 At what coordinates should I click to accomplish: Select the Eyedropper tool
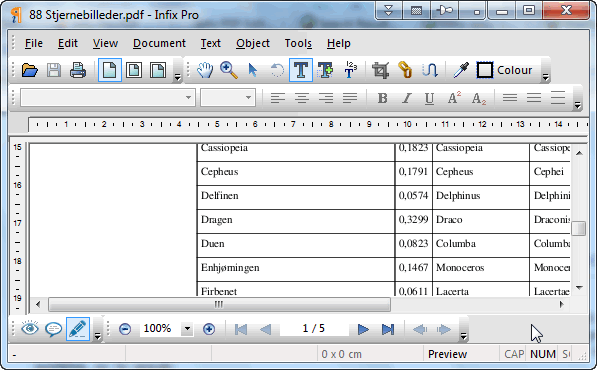click(461, 70)
